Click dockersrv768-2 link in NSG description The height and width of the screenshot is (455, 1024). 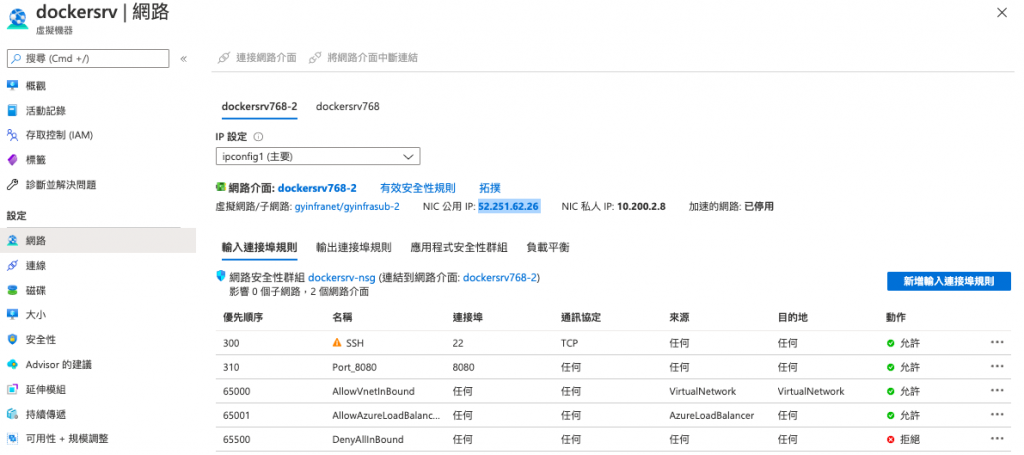500,277
